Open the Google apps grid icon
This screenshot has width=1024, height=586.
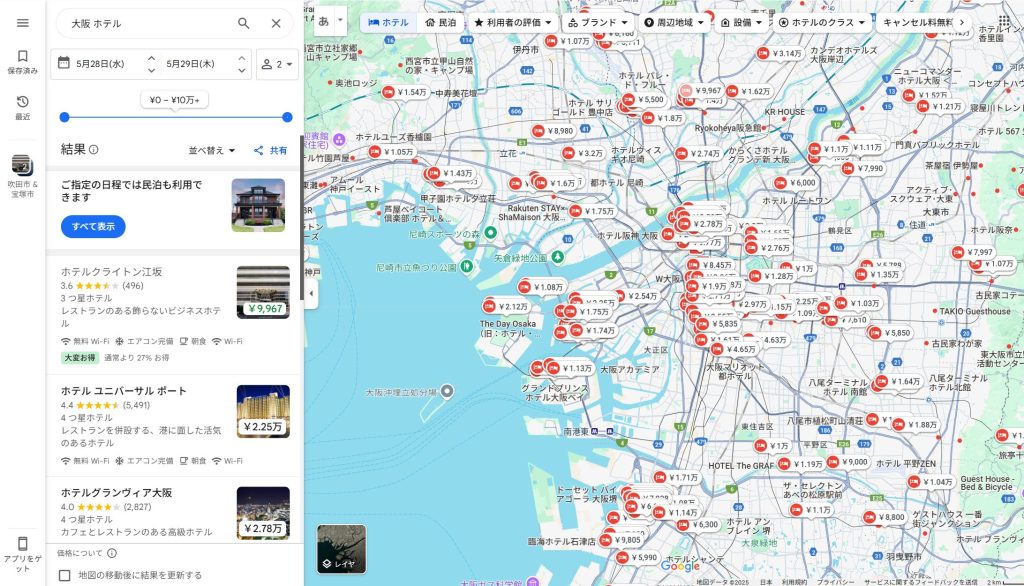(x=1004, y=22)
